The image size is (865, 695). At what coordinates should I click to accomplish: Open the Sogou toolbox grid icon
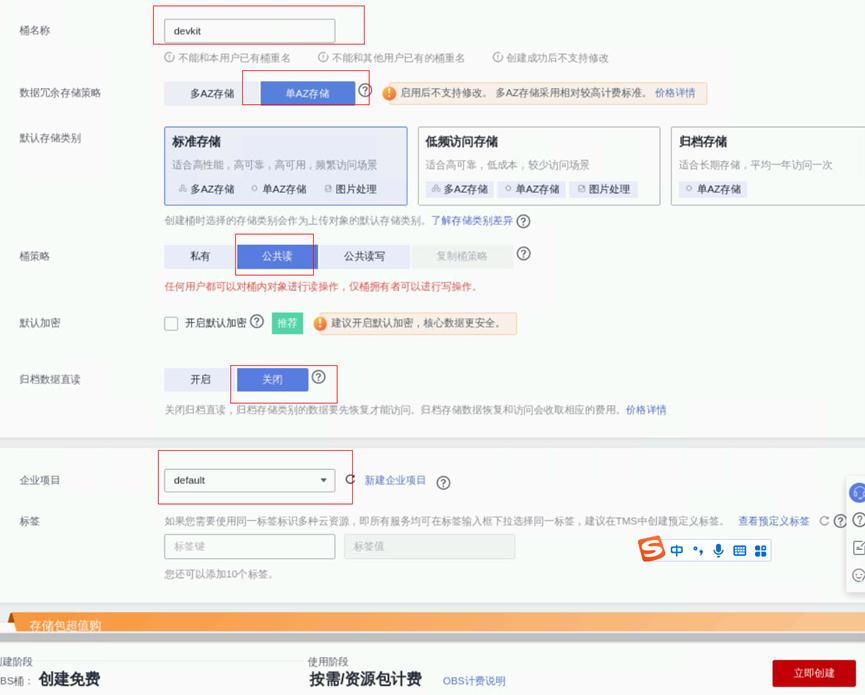coord(760,550)
